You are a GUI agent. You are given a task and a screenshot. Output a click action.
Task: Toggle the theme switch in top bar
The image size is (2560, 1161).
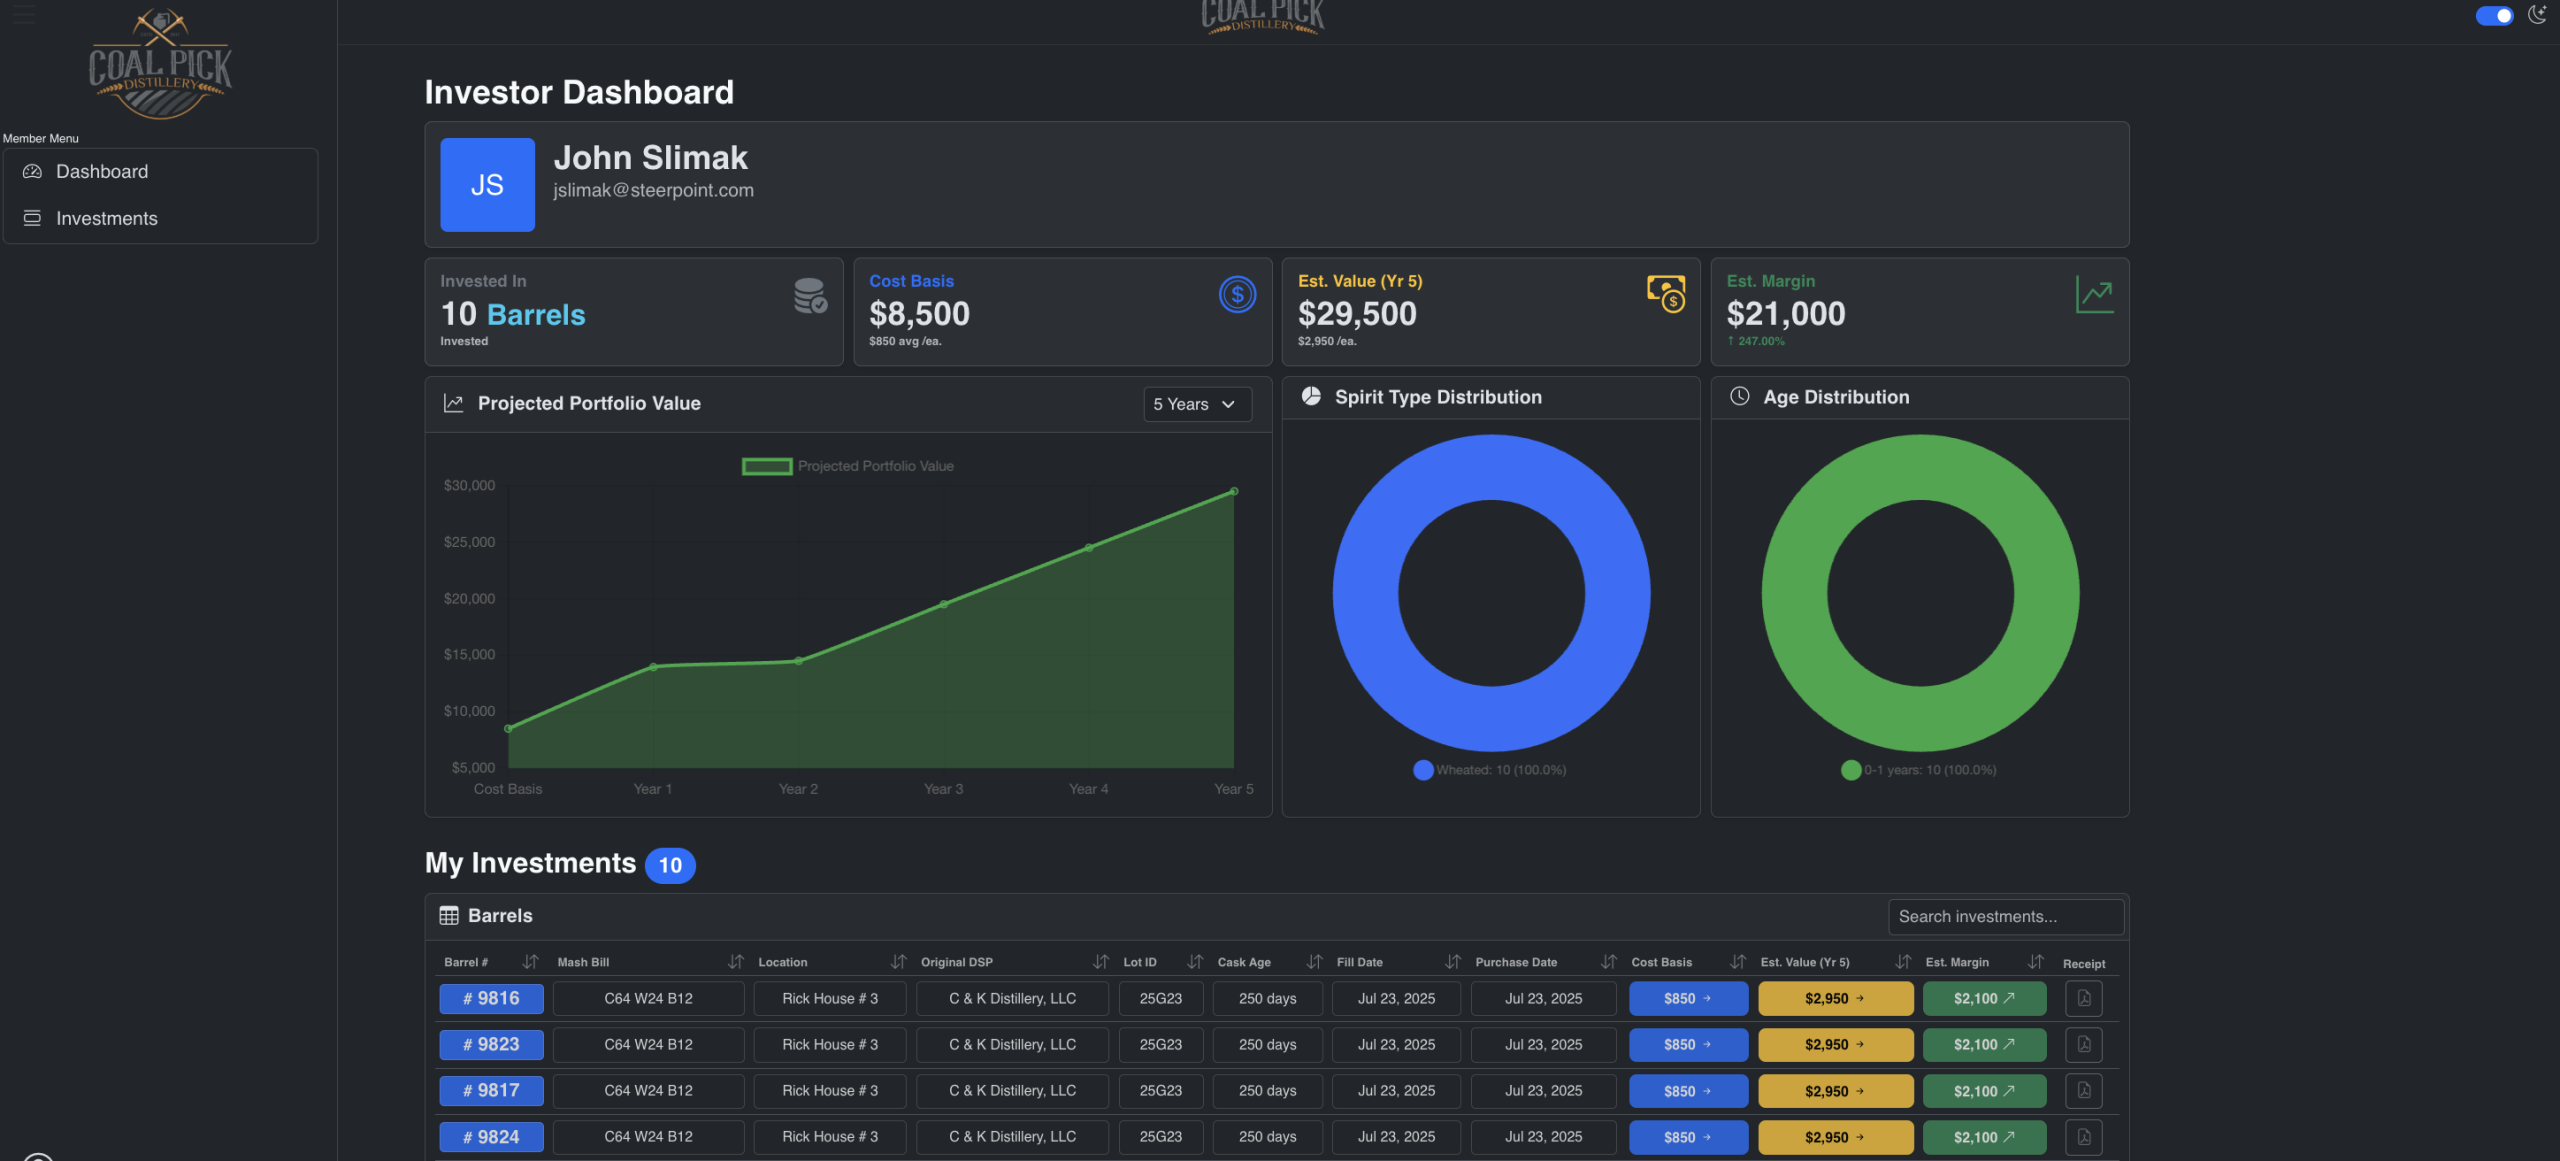pyautogui.click(x=2494, y=15)
